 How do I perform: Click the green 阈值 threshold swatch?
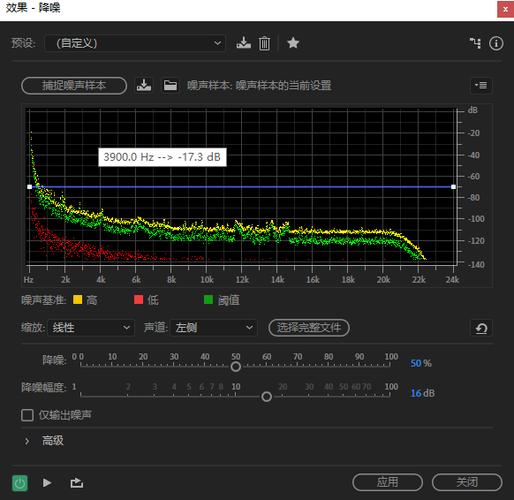click(208, 300)
